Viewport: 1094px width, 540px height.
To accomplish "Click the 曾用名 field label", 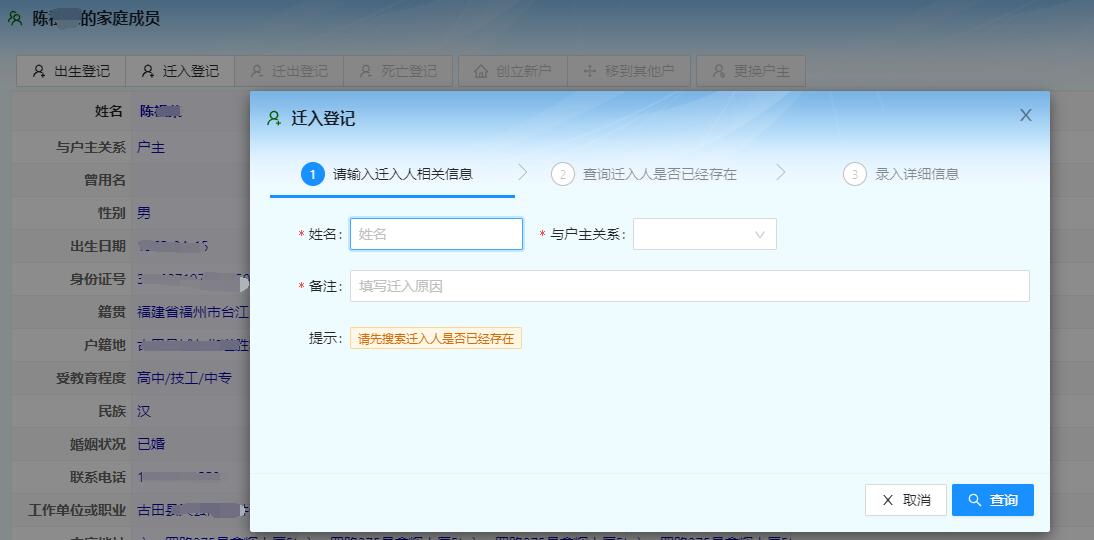I will 105,180.
